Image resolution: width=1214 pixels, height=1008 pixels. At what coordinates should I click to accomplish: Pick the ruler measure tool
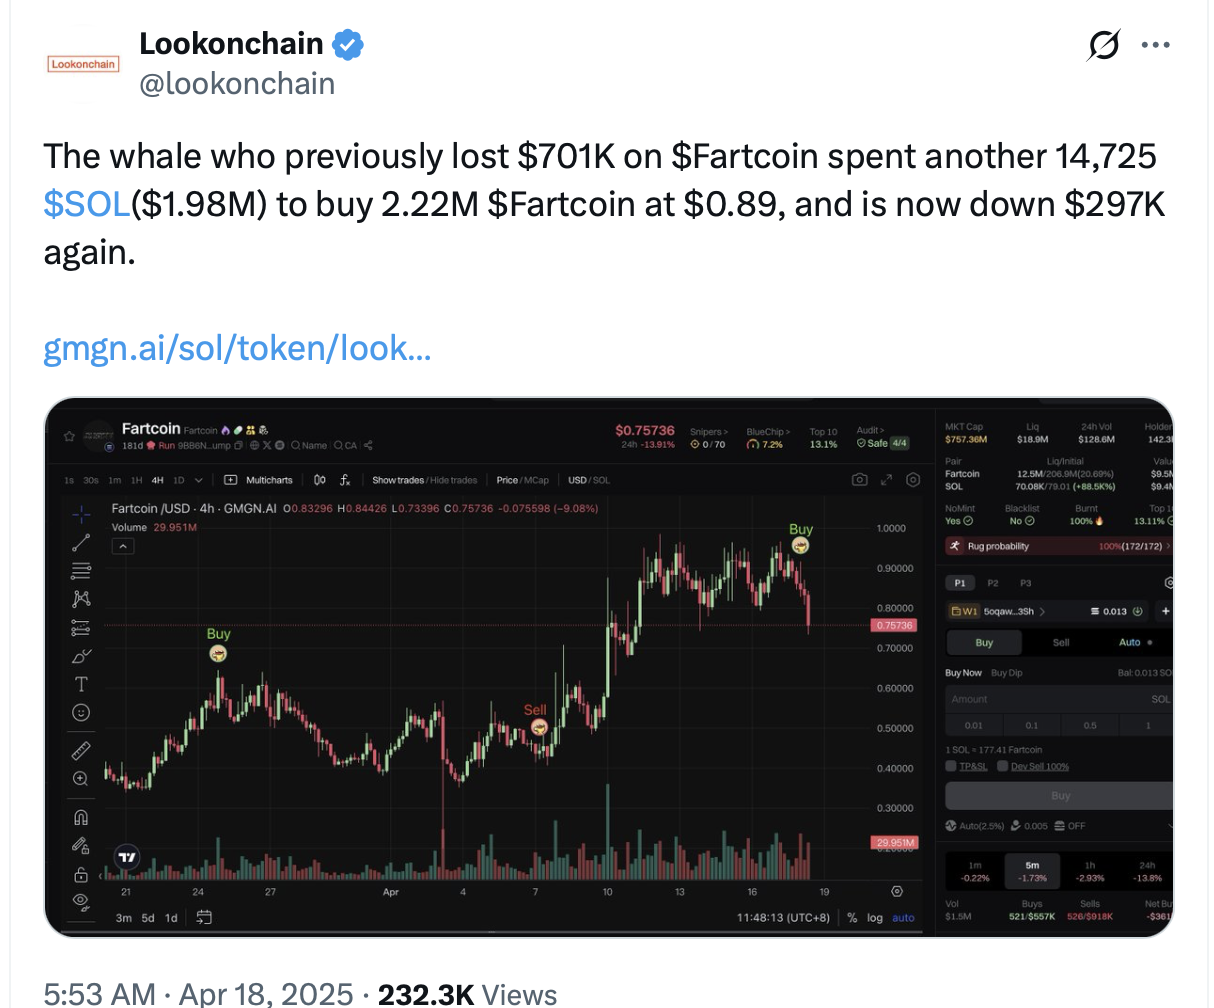tap(81, 750)
